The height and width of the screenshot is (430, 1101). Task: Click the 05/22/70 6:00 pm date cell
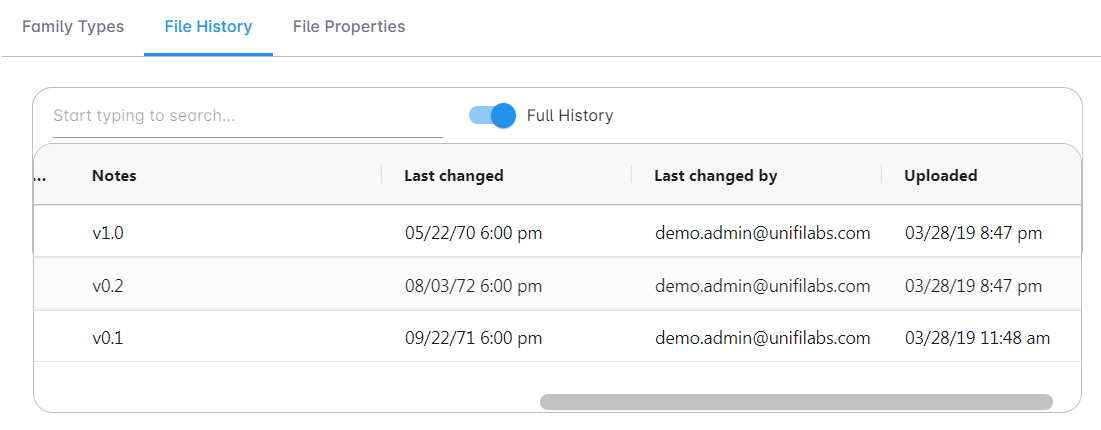pyautogui.click(x=473, y=233)
